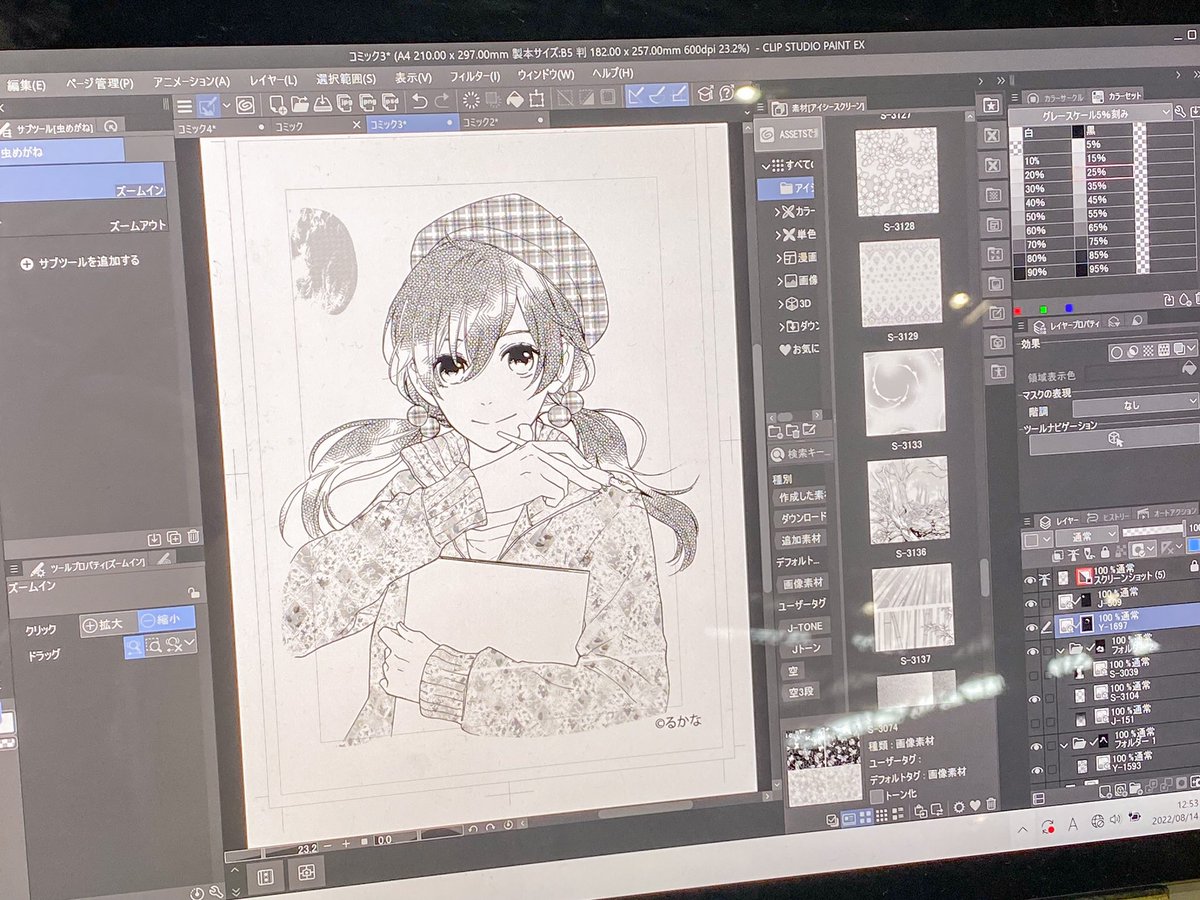Click the Tone effect dotted icon in Layer Property
Screen dimensions: 1200x900
pos(1148,351)
